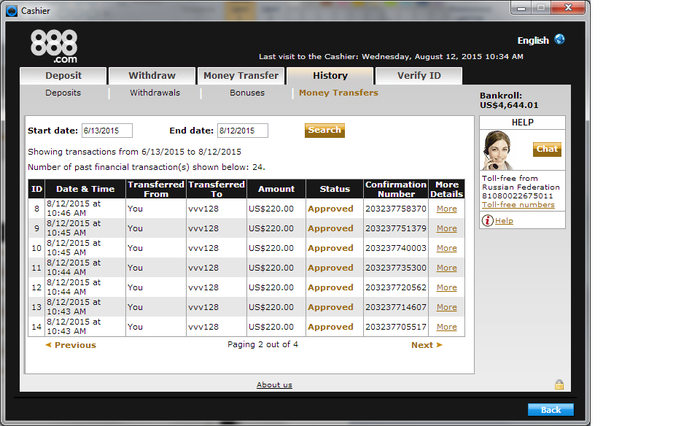
Task: Switch to the Withdraw tab
Action: (152, 75)
